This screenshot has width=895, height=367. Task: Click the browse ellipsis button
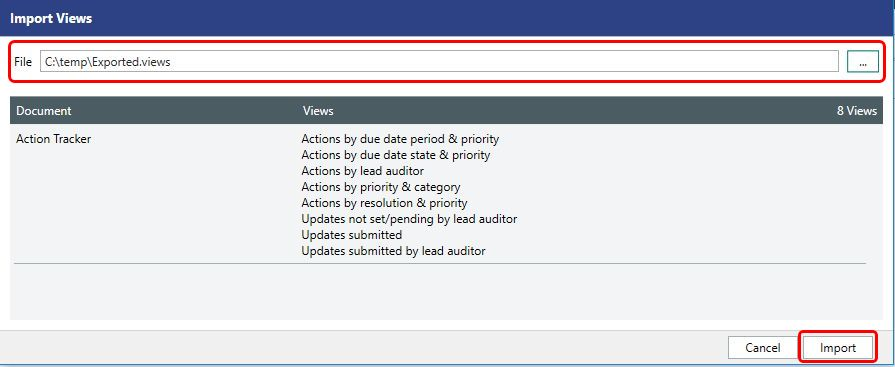point(862,62)
